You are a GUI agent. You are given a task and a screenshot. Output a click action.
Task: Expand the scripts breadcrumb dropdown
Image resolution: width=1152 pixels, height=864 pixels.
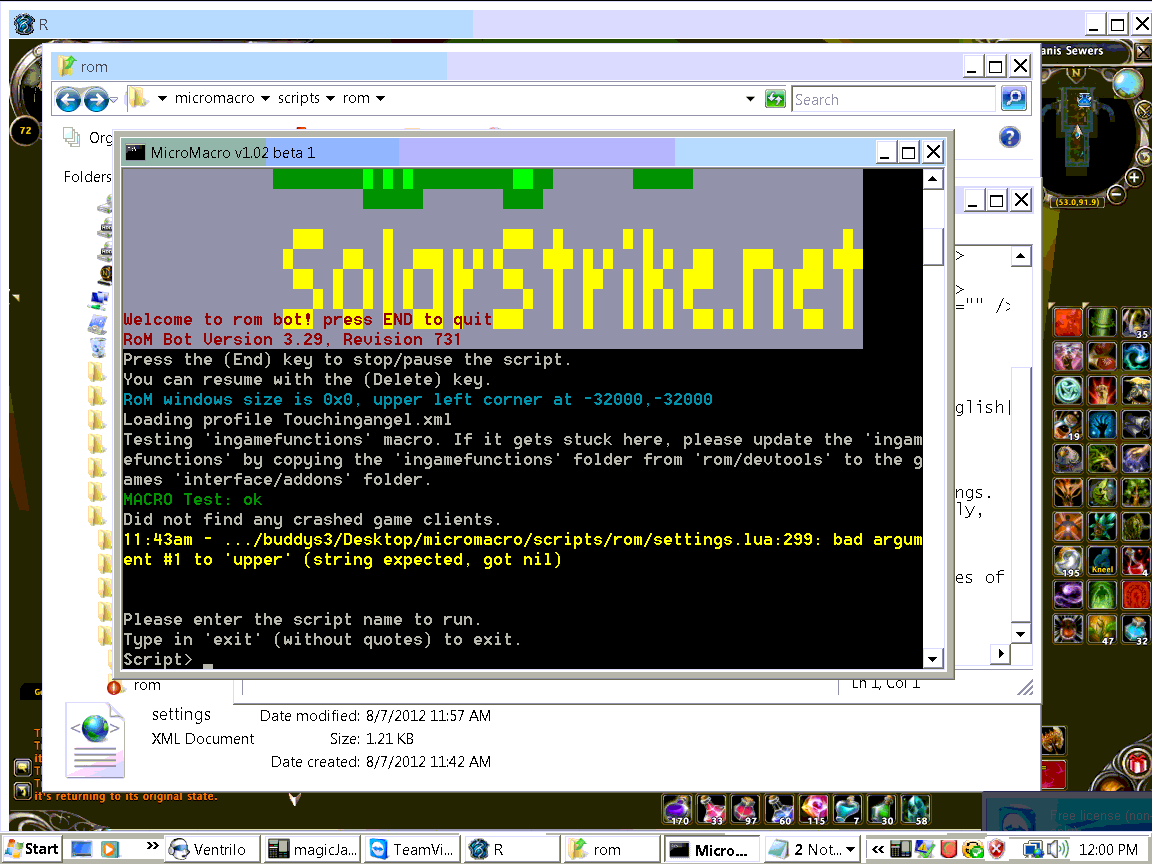tap(330, 99)
